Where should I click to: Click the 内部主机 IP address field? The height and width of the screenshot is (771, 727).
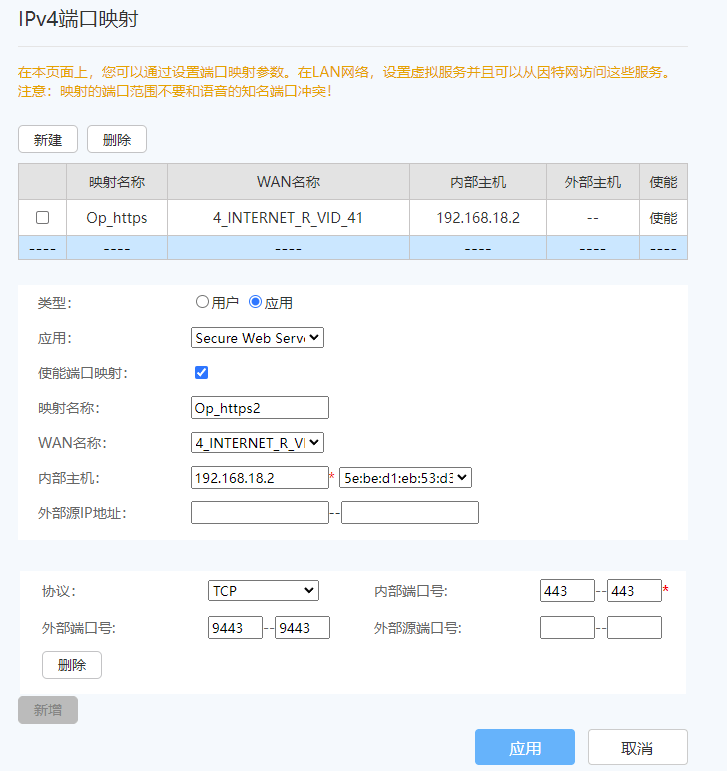pos(259,478)
